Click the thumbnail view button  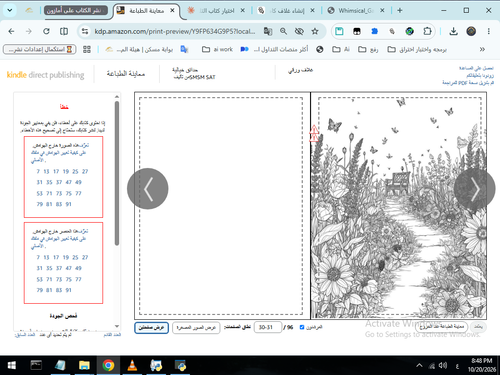pos(196,328)
